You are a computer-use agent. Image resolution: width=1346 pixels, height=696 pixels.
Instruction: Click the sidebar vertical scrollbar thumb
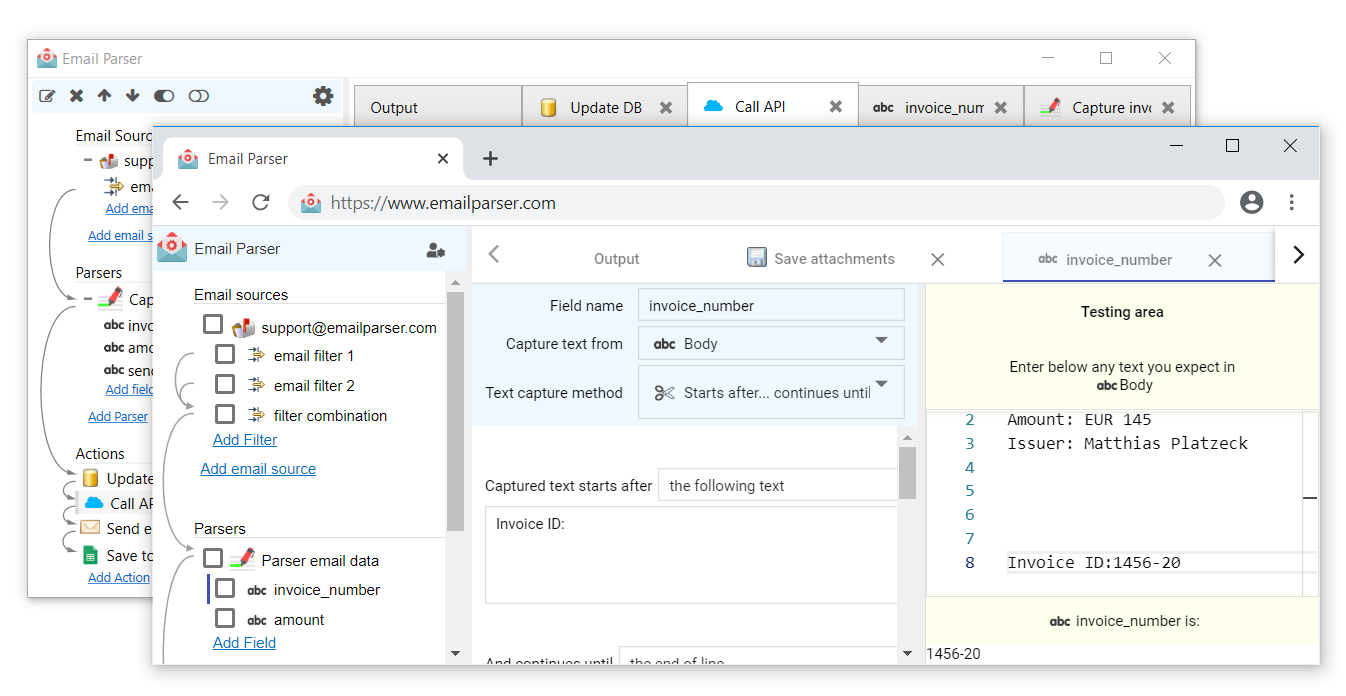pos(456,411)
